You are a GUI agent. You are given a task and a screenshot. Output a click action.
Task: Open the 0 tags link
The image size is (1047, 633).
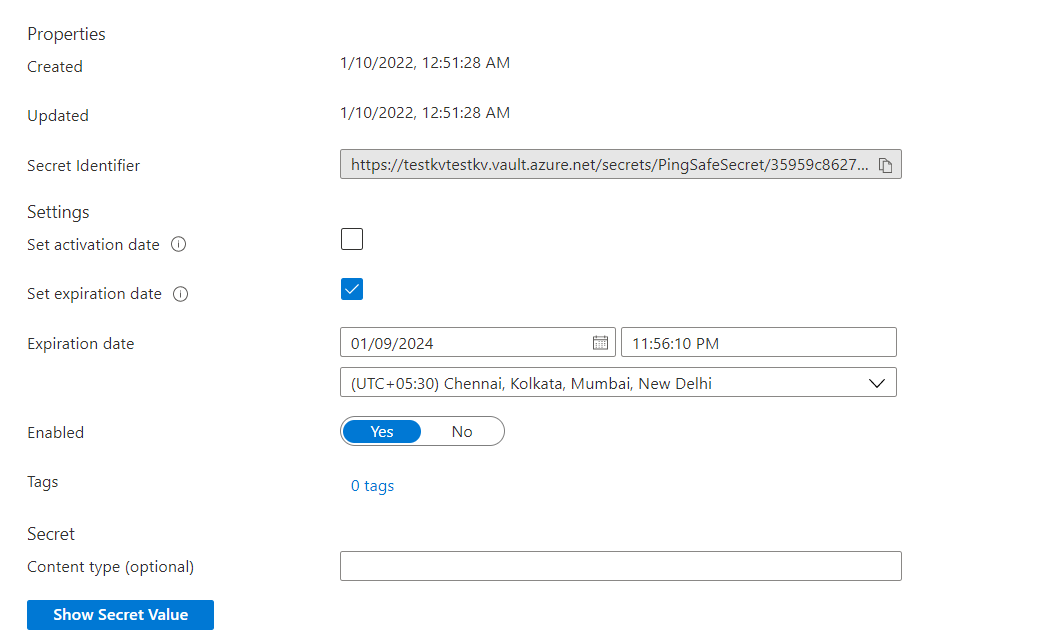pyautogui.click(x=372, y=486)
